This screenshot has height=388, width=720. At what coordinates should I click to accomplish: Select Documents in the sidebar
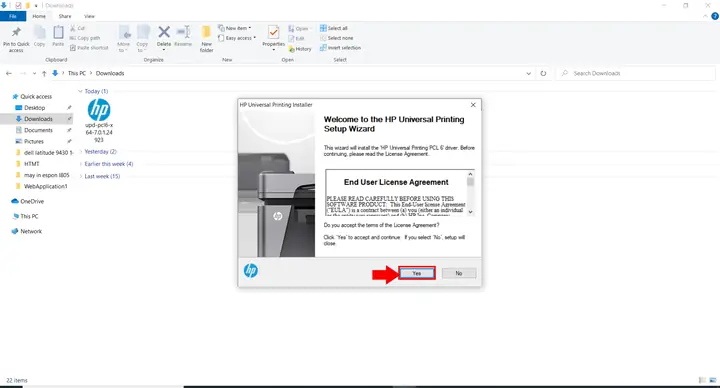34,130
